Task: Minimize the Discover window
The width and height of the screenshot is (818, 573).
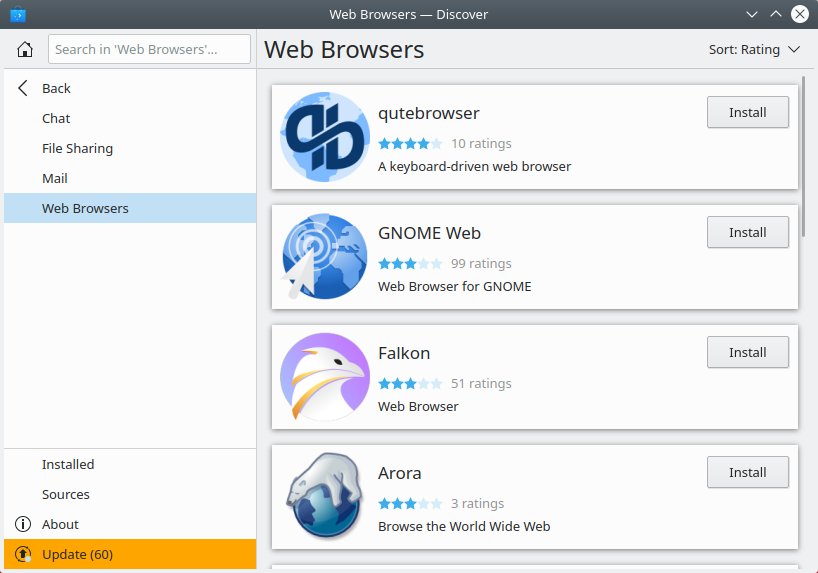Action: (x=752, y=14)
